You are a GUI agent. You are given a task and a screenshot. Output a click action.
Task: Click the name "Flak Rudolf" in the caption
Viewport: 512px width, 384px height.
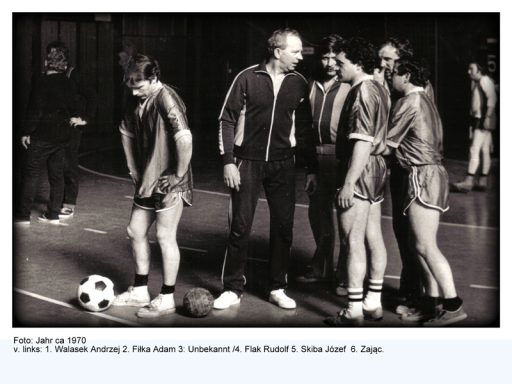pyautogui.click(x=267, y=349)
